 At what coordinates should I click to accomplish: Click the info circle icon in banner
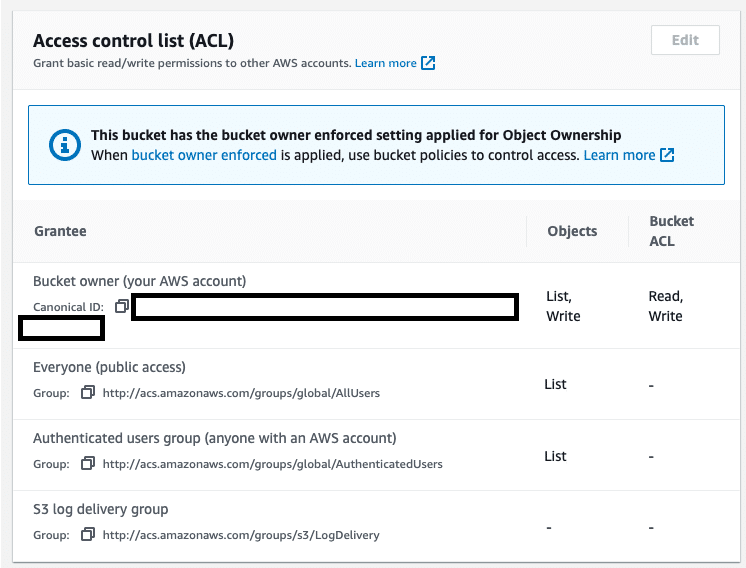click(x=65, y=145)
